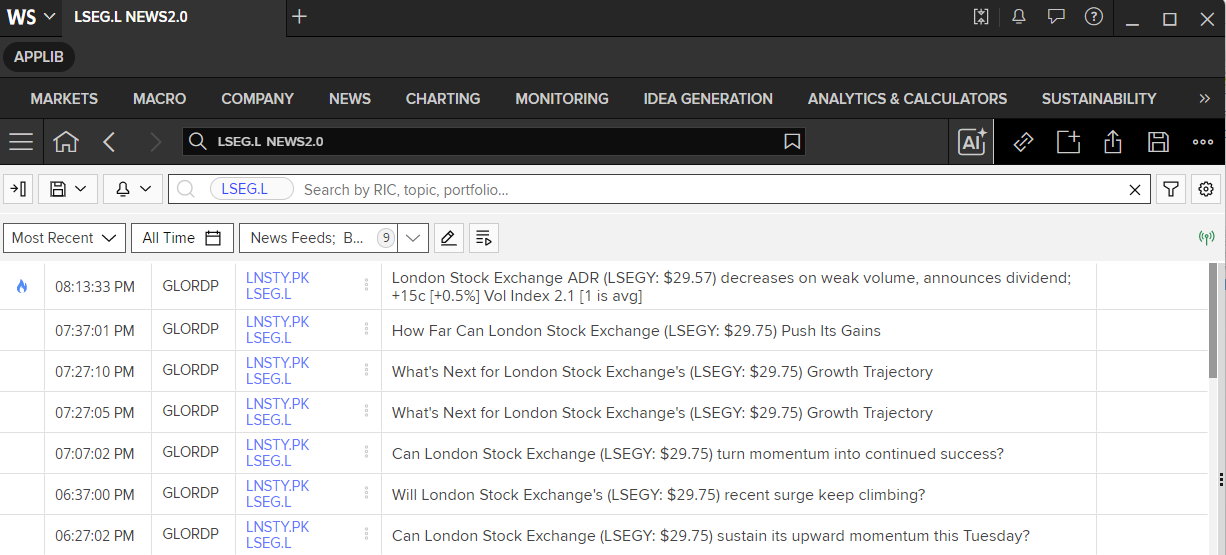Screen dimensions: 1226x555
Task: Open the AI assistant icon
Action: coord(972,142)
